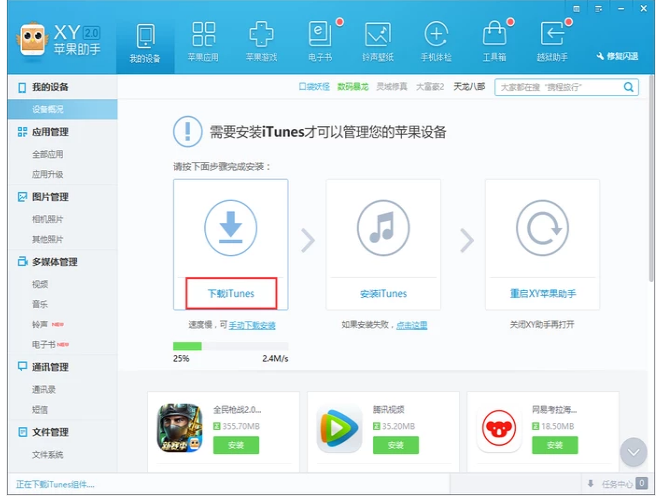This screenshot has width=656, height=498.
Task: Open 任务中心 in the status bar
Action: tap(614, 484)
